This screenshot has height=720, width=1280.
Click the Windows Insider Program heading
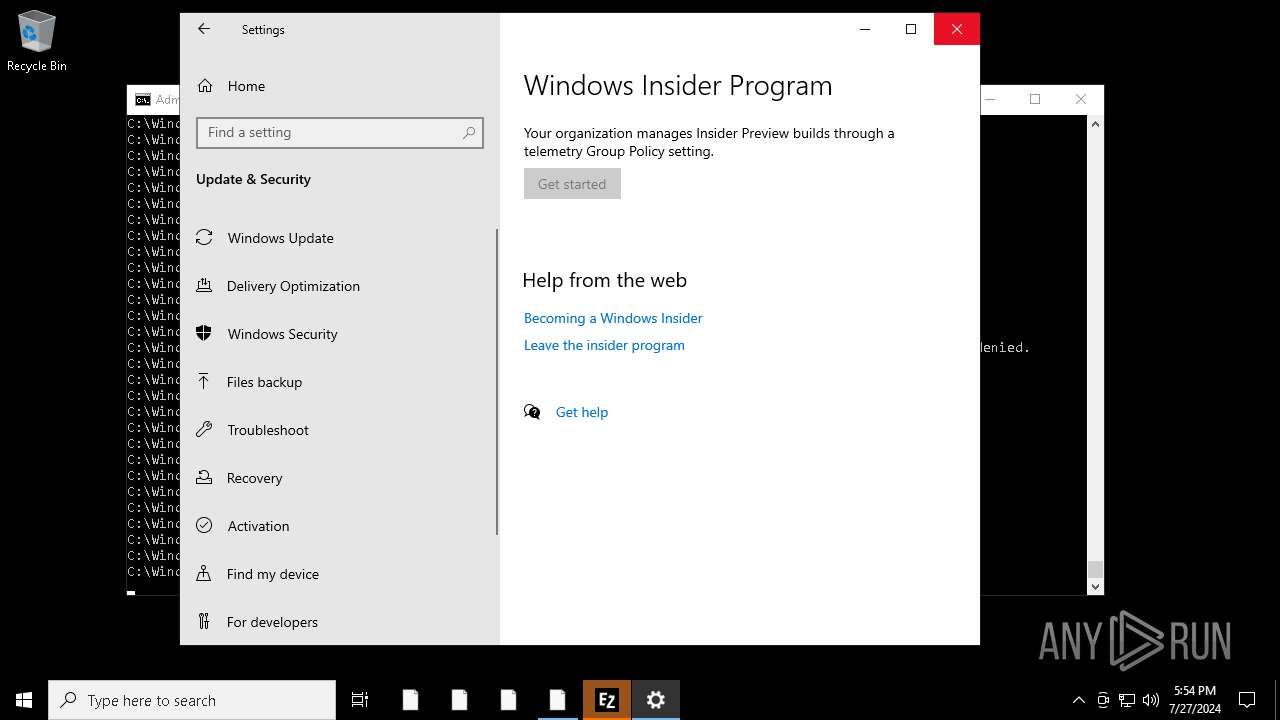[x=678, y=86]
